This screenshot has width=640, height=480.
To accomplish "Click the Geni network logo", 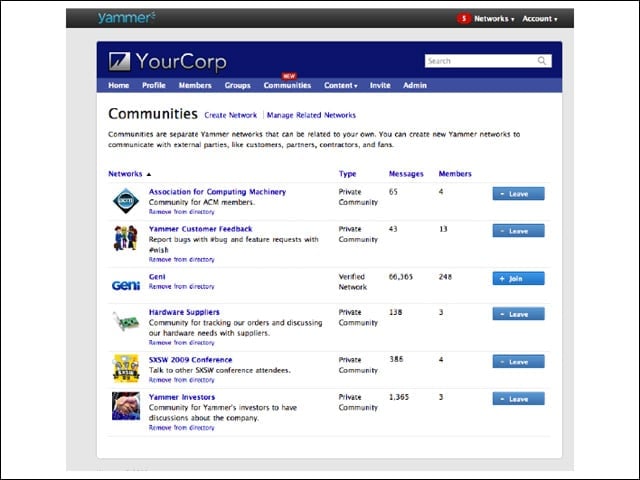I will [126, 285].
